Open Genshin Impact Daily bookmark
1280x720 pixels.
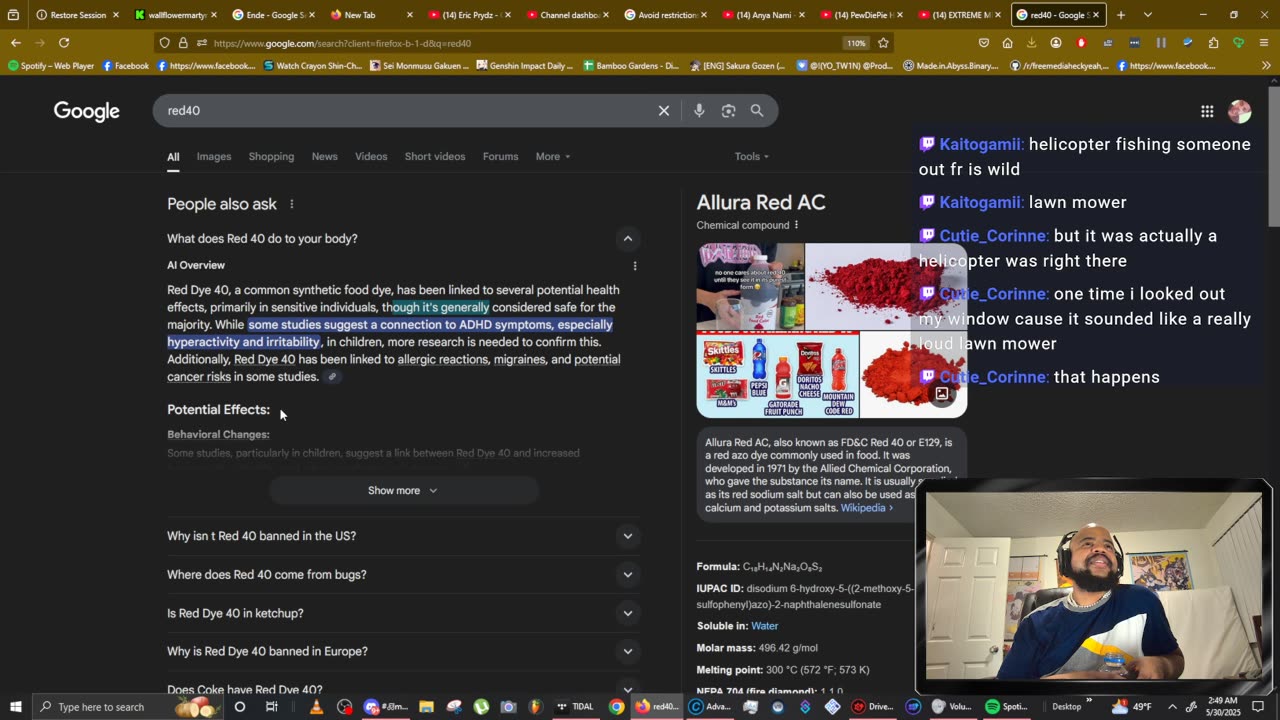[526, 66]
